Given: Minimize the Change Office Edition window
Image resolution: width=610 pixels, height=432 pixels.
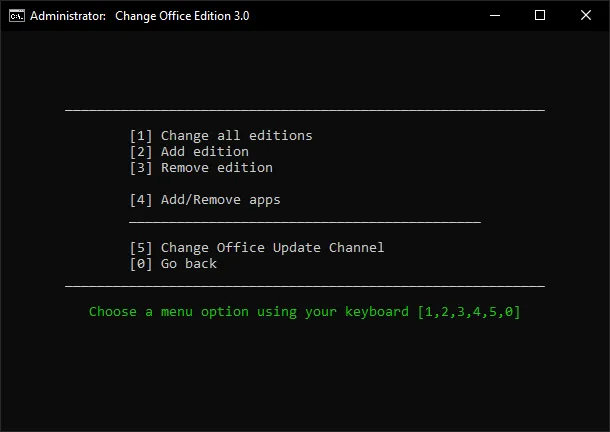Looking at the screenshot, I should pos(494,16).
